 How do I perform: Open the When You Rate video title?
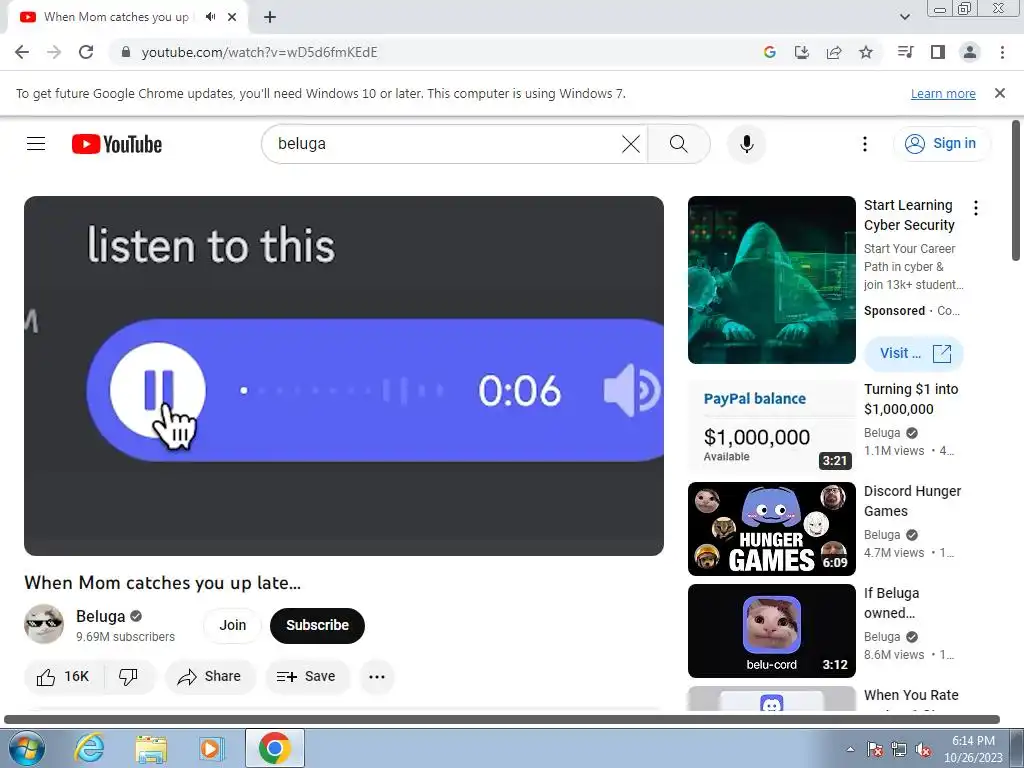(x=911, y=695)
